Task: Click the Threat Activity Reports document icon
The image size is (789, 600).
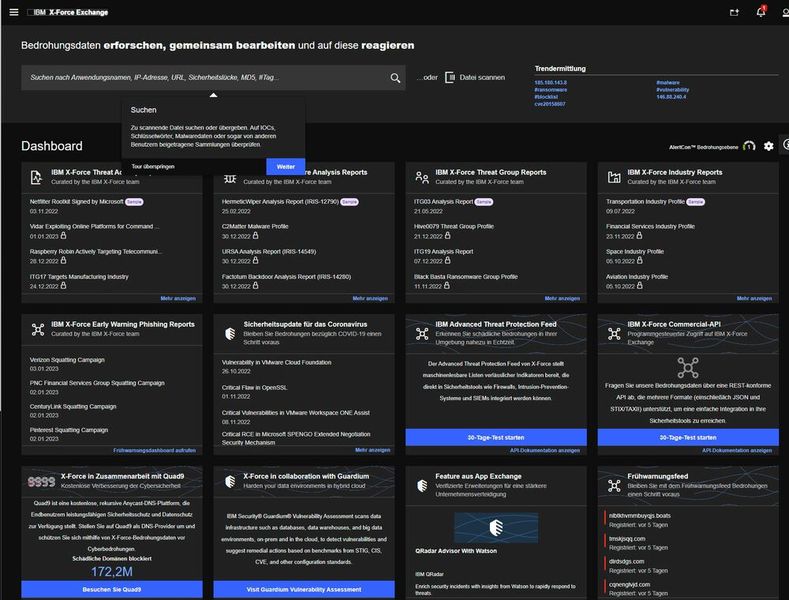Action: [36, 177]
